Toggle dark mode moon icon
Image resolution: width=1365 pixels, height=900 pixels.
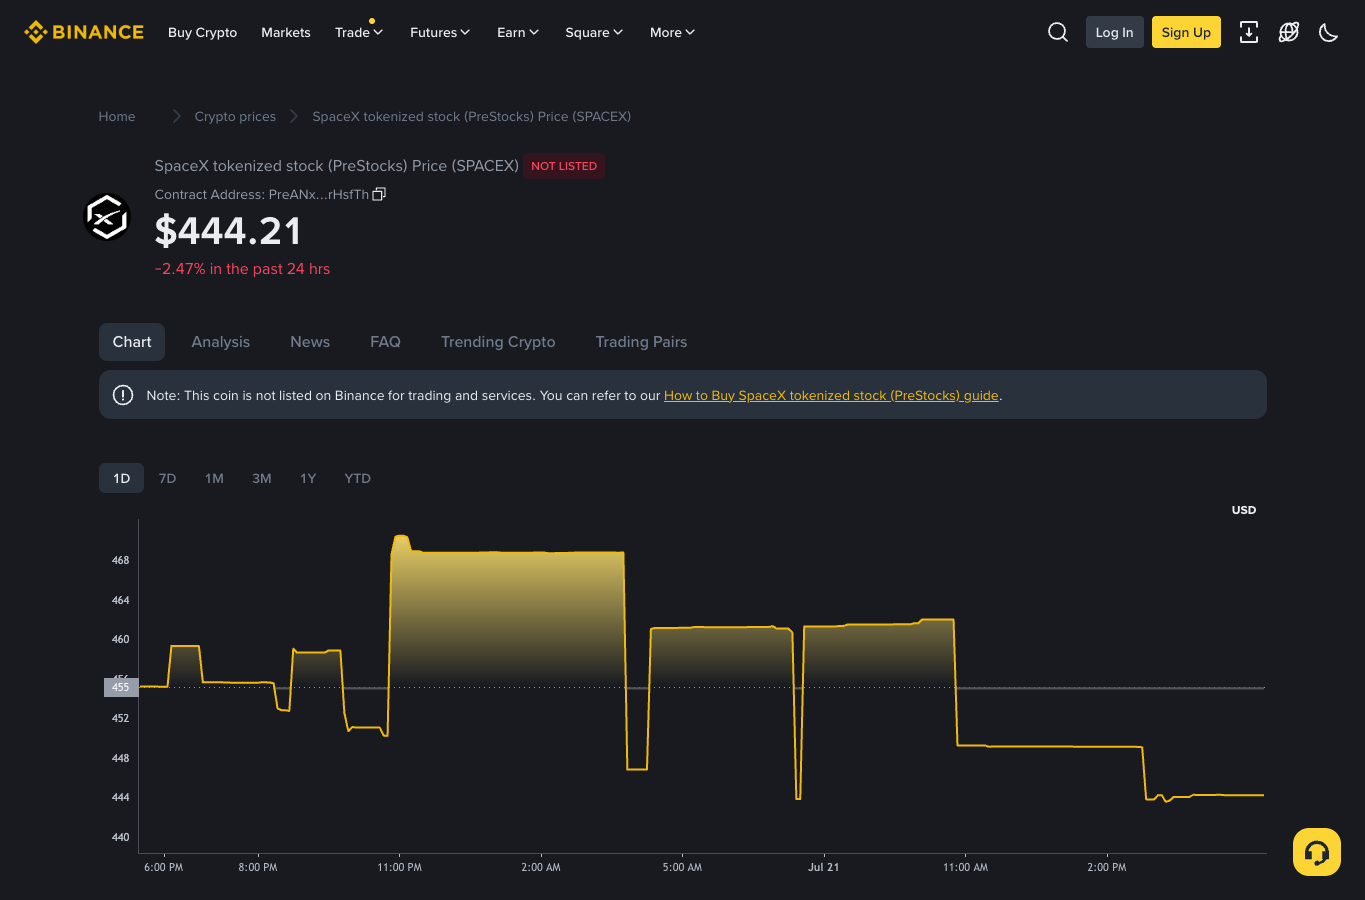pyautogui.click(x=1328, y=32)
